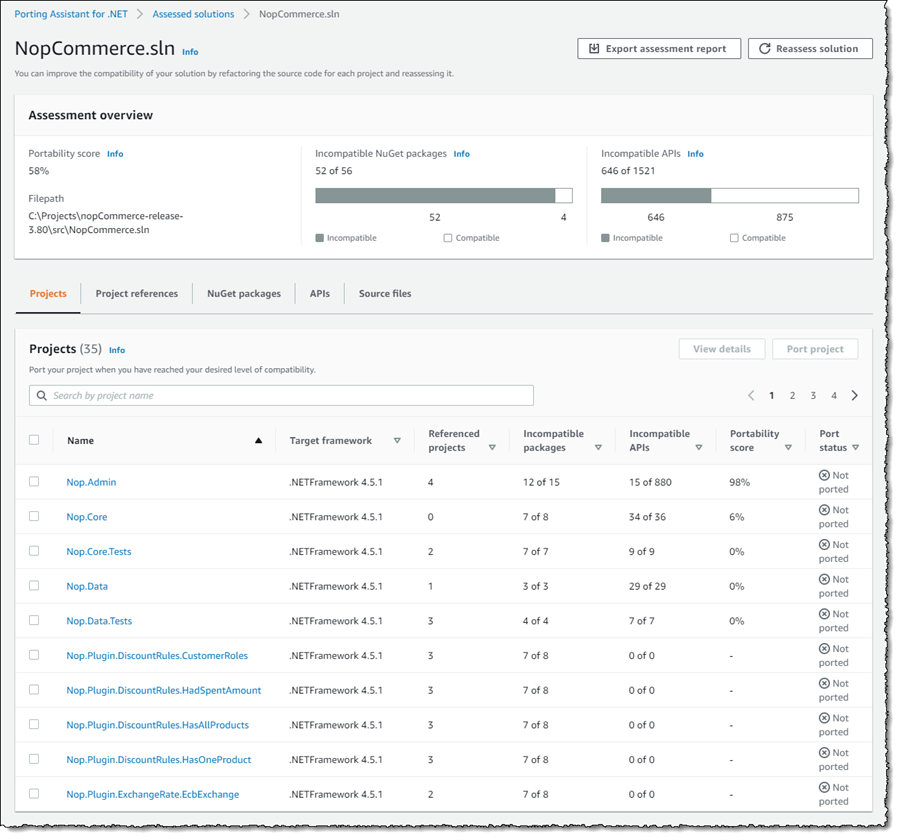
Task: Sort by Incompatible APIs column arrow
Action: coord(699,448)
